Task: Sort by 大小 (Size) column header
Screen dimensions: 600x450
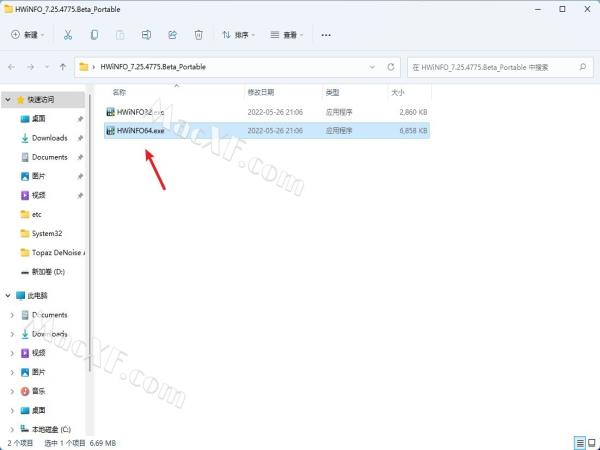Action: tap(398, 92)
